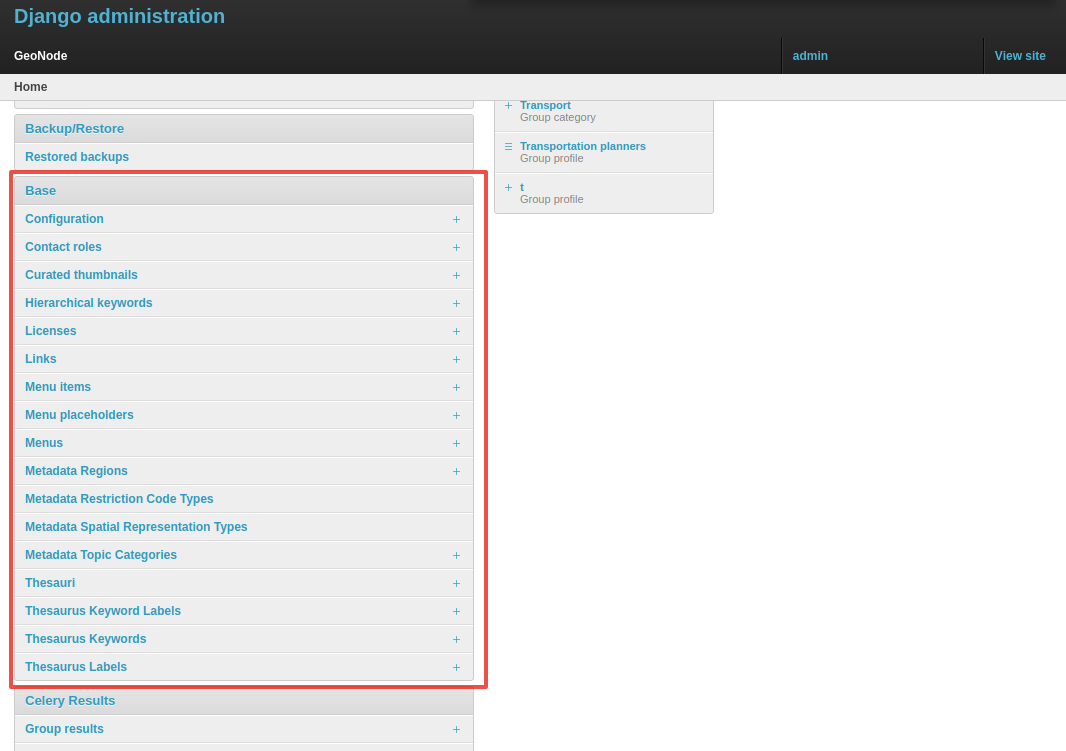Click the Django administration title

tap(119, 16)
